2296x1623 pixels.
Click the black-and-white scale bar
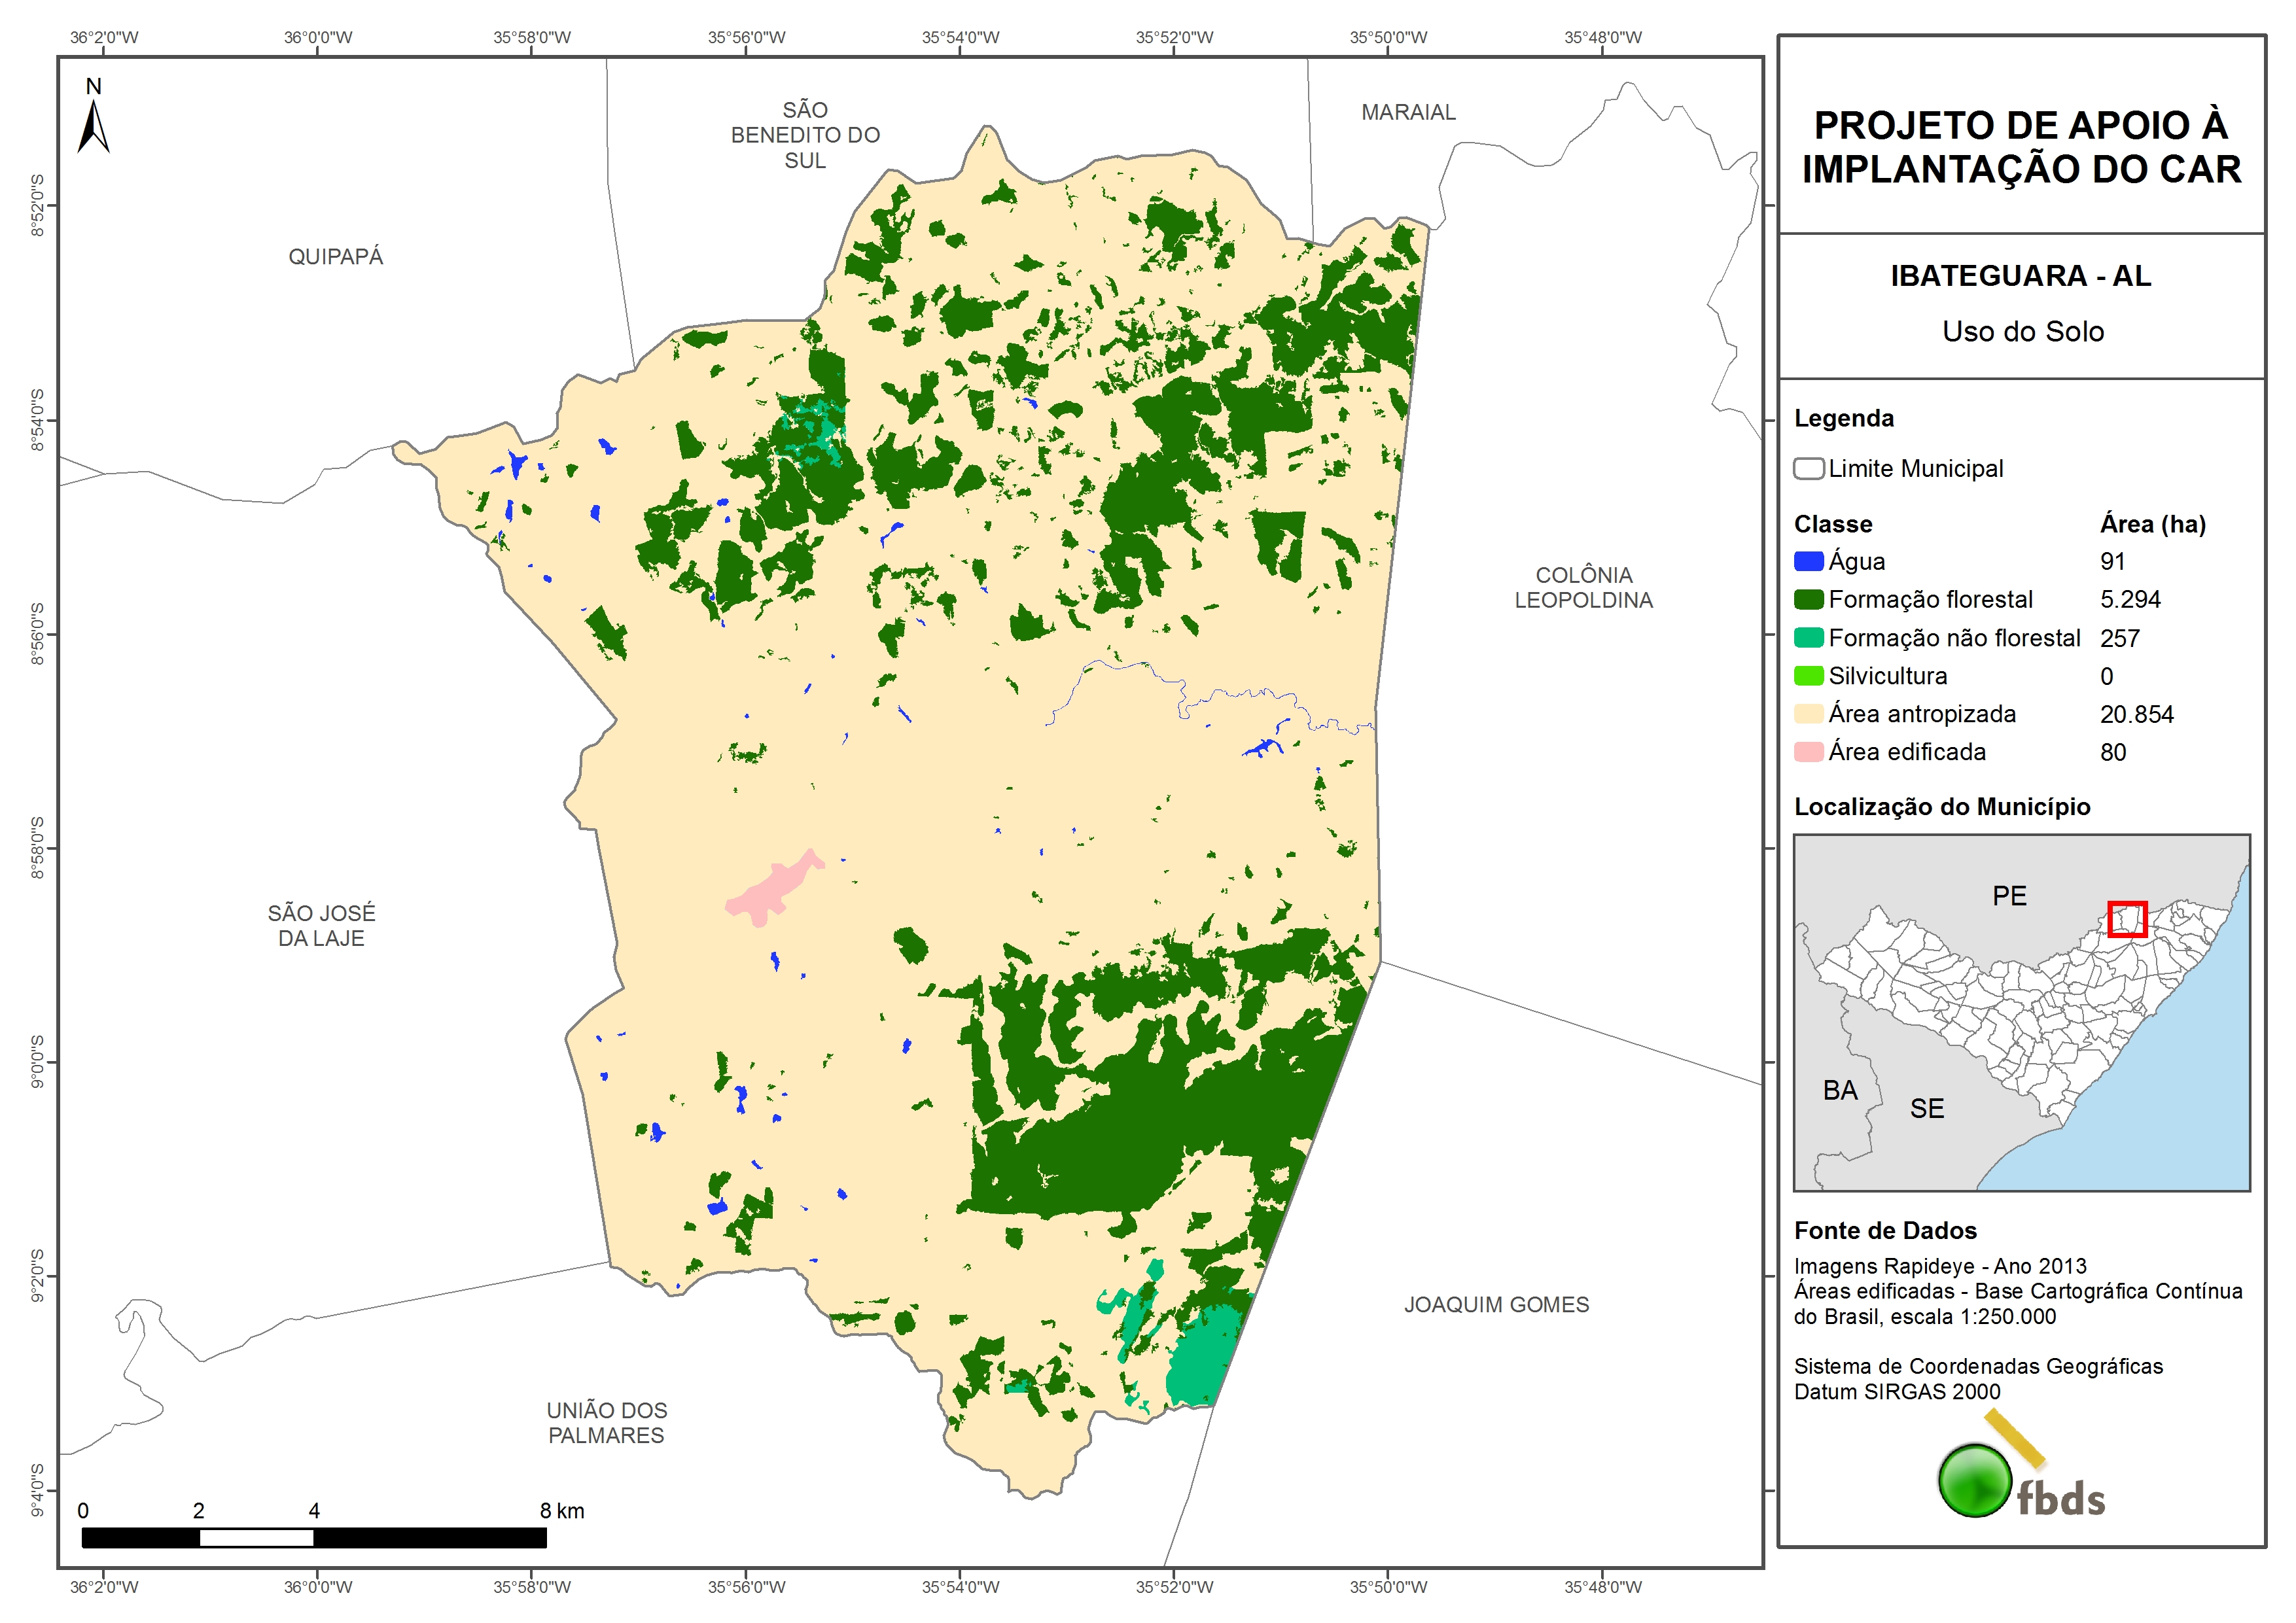(x=314, y=1537)
